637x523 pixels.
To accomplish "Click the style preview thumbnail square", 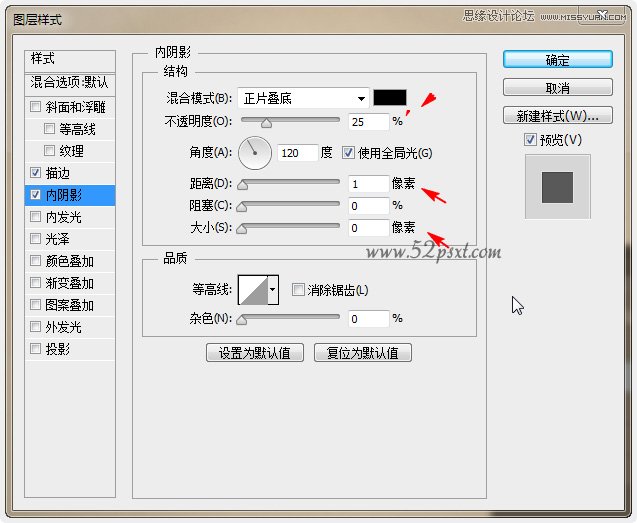I will [557, 187].
